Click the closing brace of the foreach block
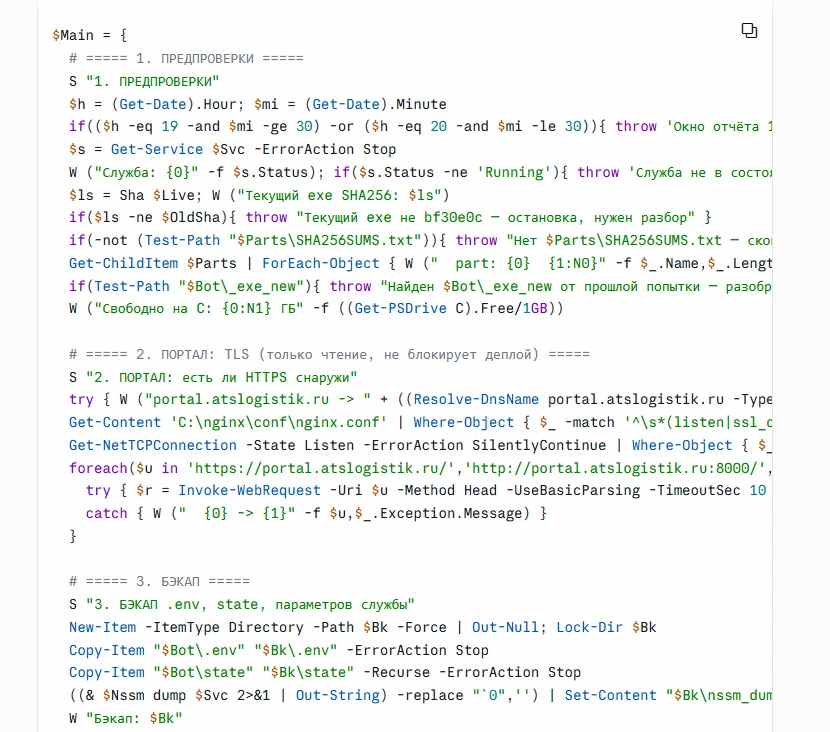Screen dimensions: 830x732 pyautogui.click(x=73, y=536)
